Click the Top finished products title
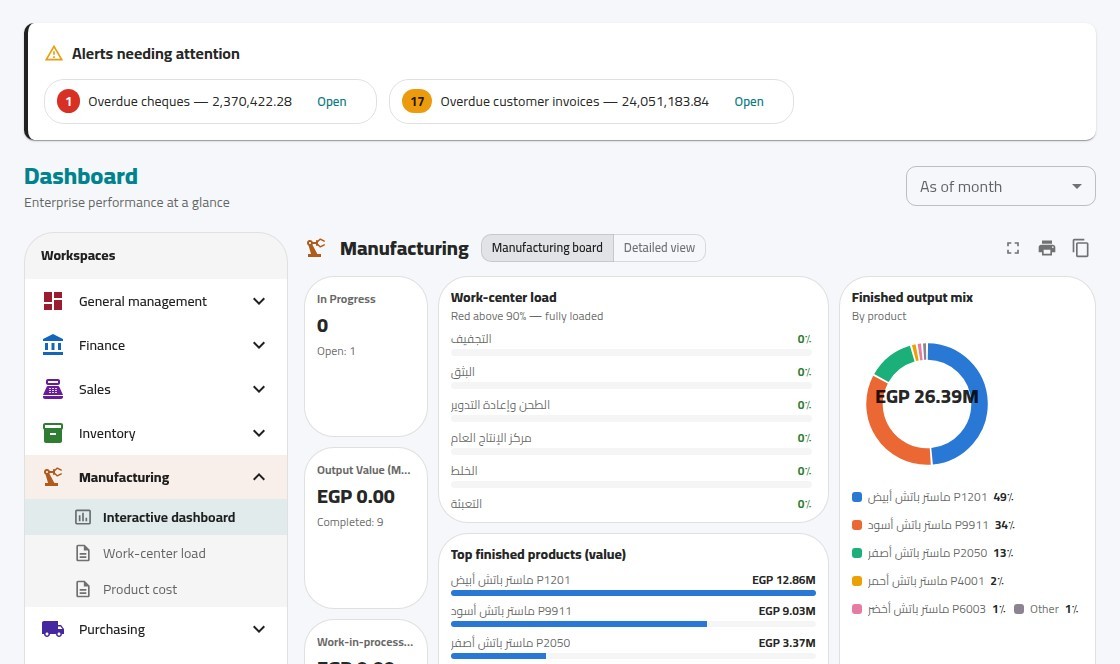This screenshot has height=664, width=1120. pyautogui.click(x=538, y=554)
